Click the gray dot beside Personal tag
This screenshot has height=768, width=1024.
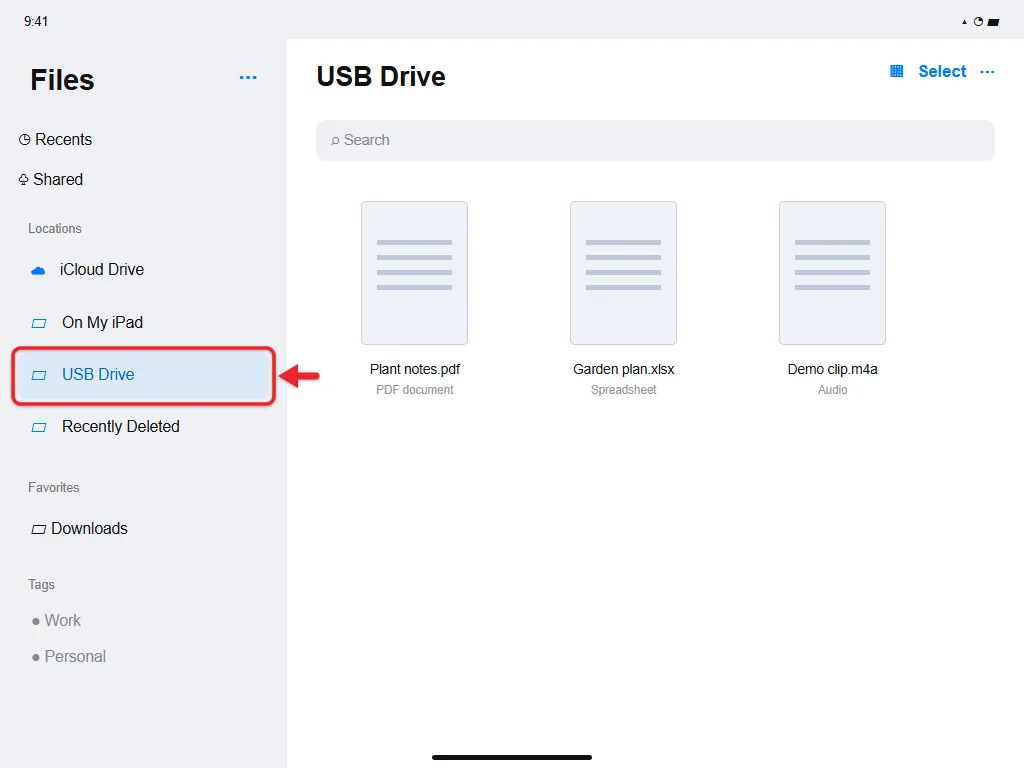click(36, 658)
